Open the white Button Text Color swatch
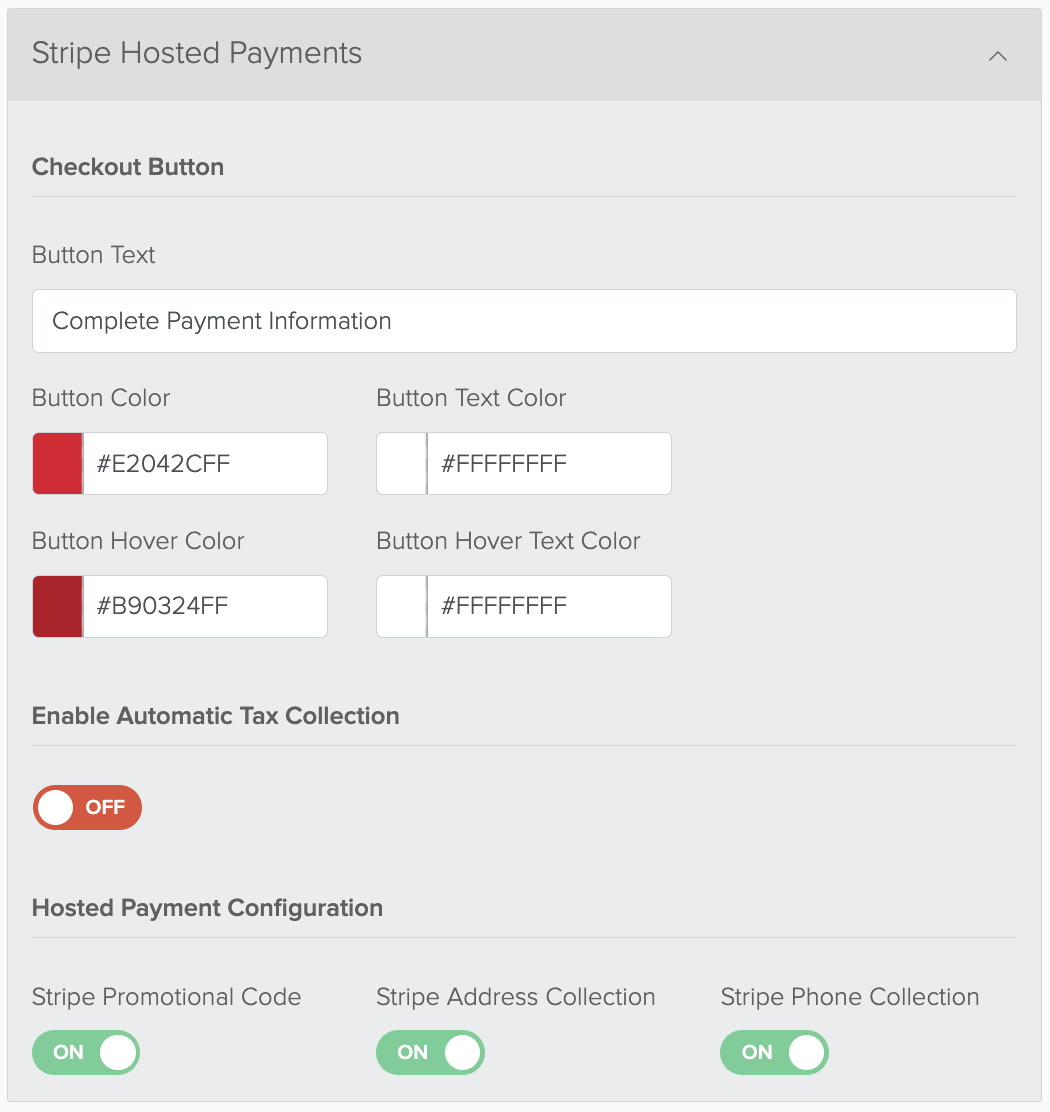Viewport: 1050px width, 1112px height. pos(402,463)
